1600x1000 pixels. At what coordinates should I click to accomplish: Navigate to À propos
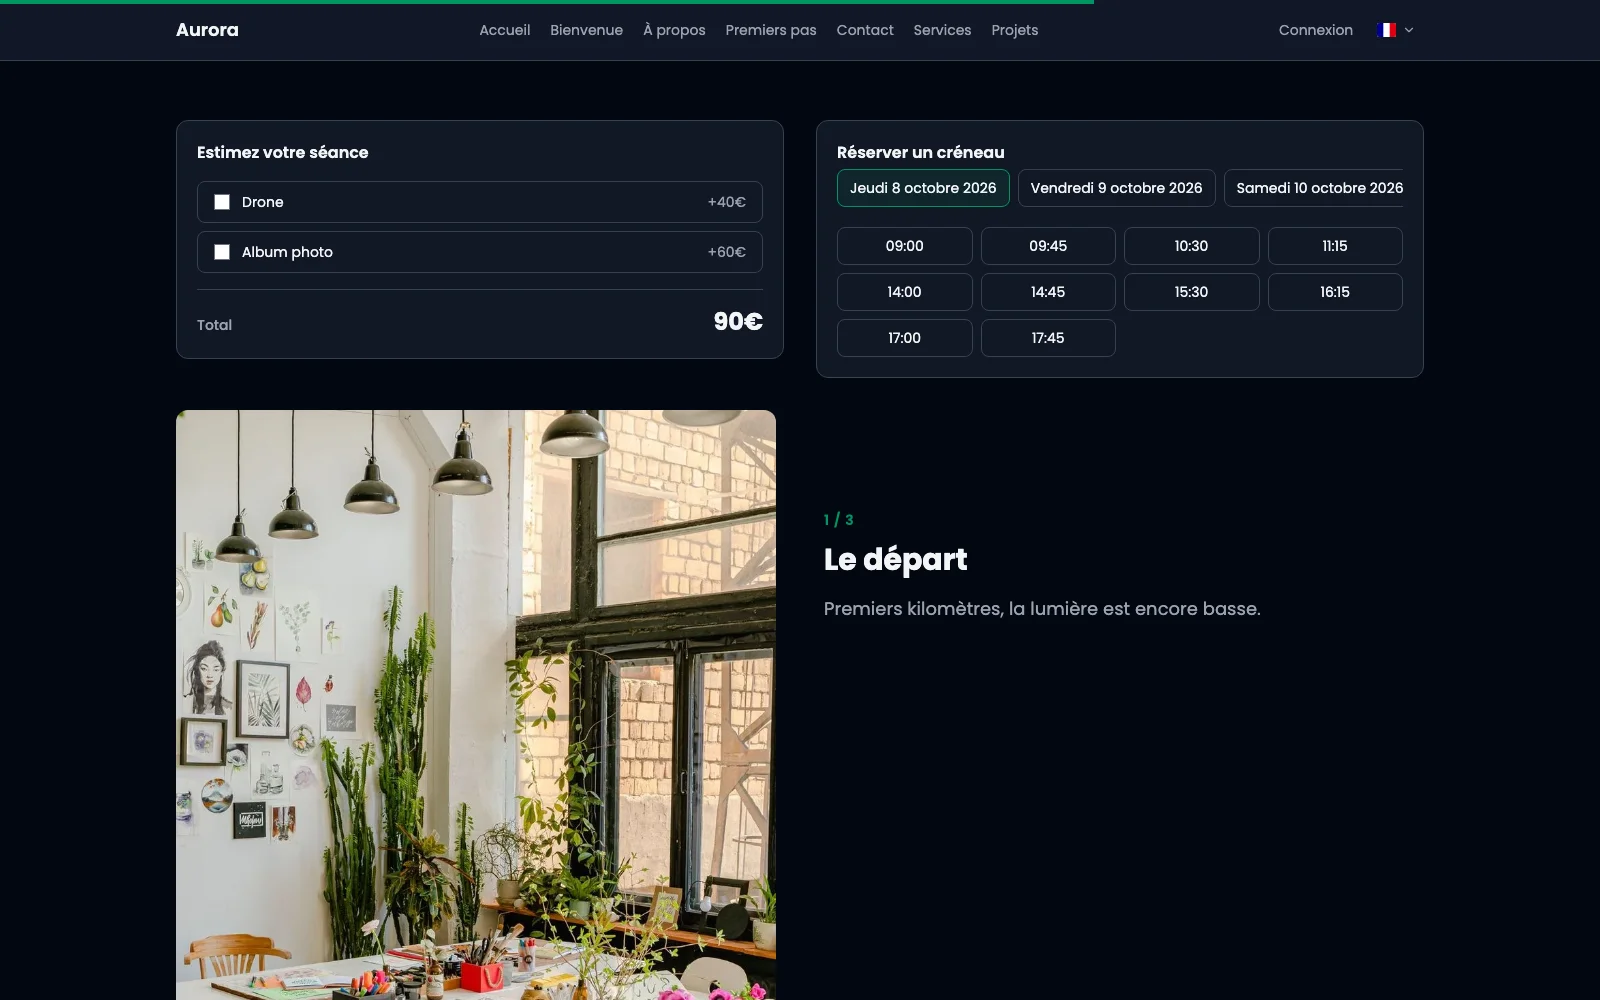tap(674, 30)
